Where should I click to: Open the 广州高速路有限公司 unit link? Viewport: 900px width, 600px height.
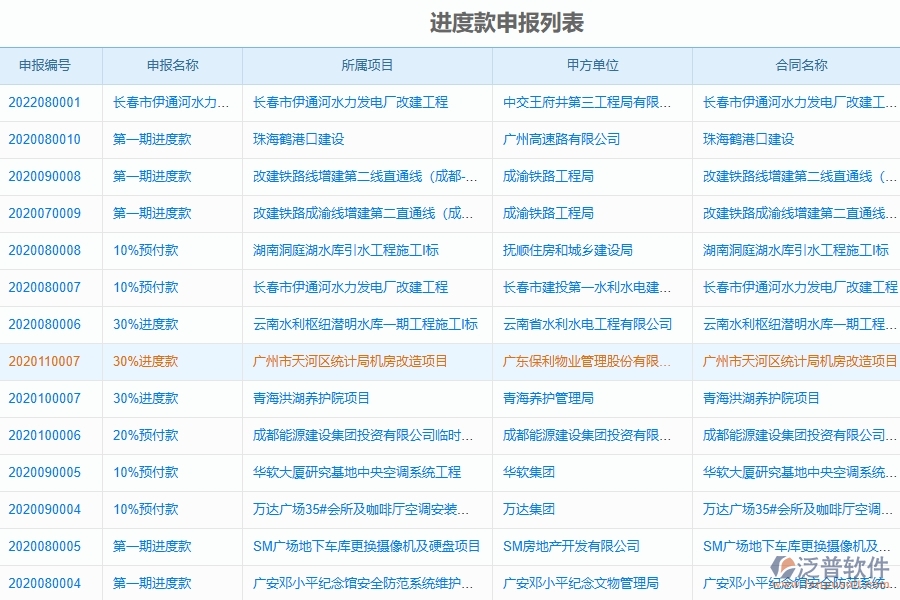[561, 139]
